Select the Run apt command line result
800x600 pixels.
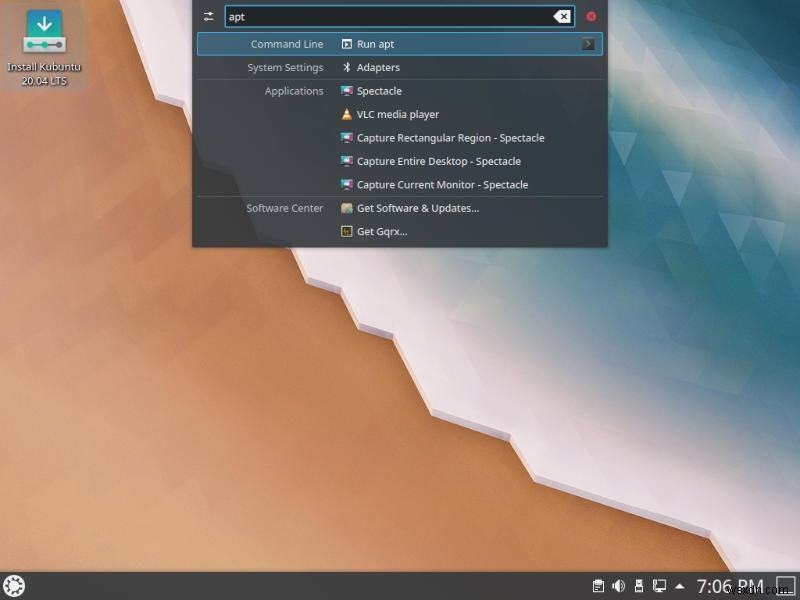tap(375, 43)
